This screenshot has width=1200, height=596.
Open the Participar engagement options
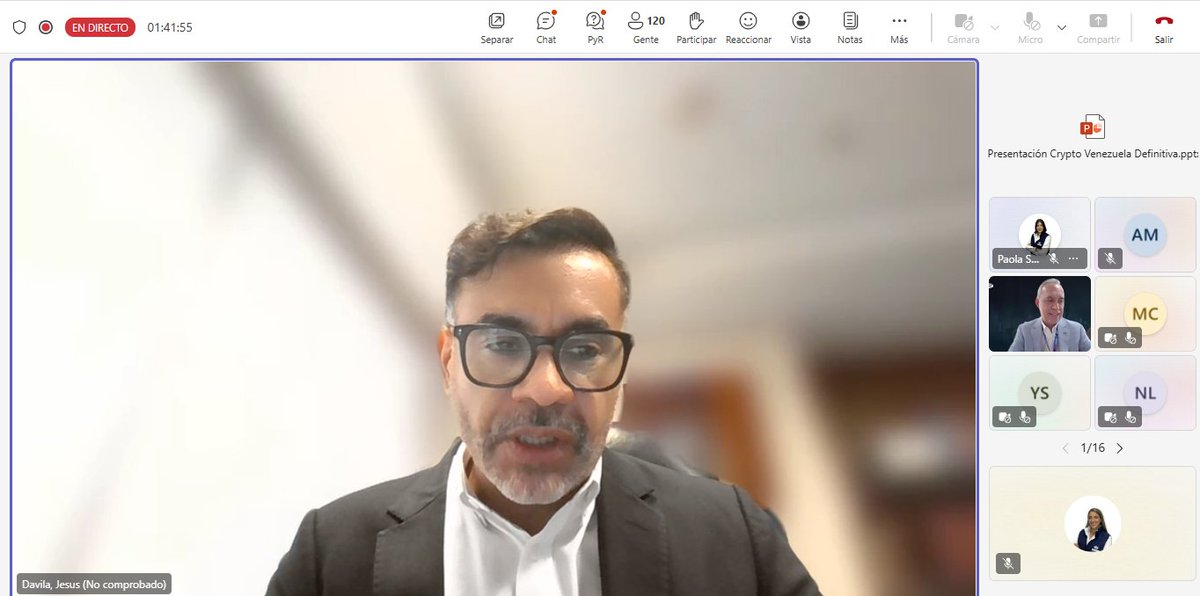tap(696, 27)
